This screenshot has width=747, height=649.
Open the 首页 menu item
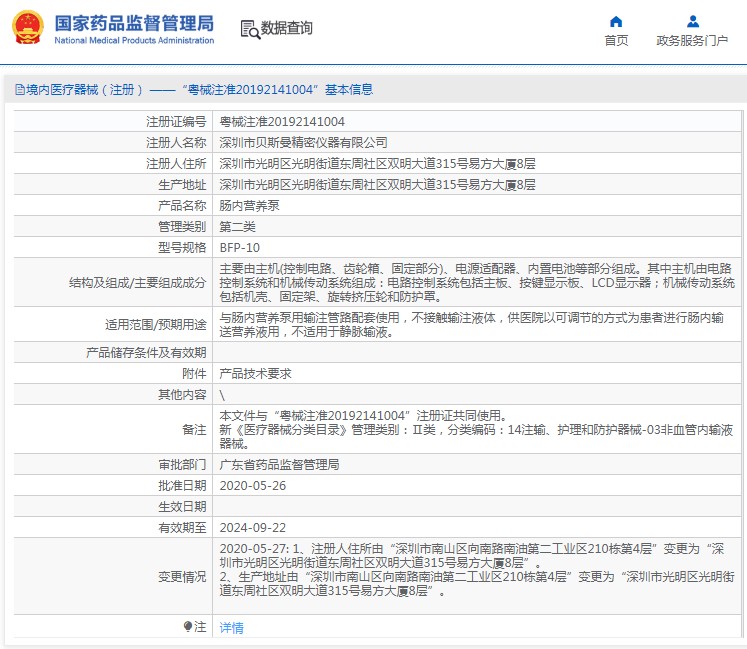coord(616,41)
